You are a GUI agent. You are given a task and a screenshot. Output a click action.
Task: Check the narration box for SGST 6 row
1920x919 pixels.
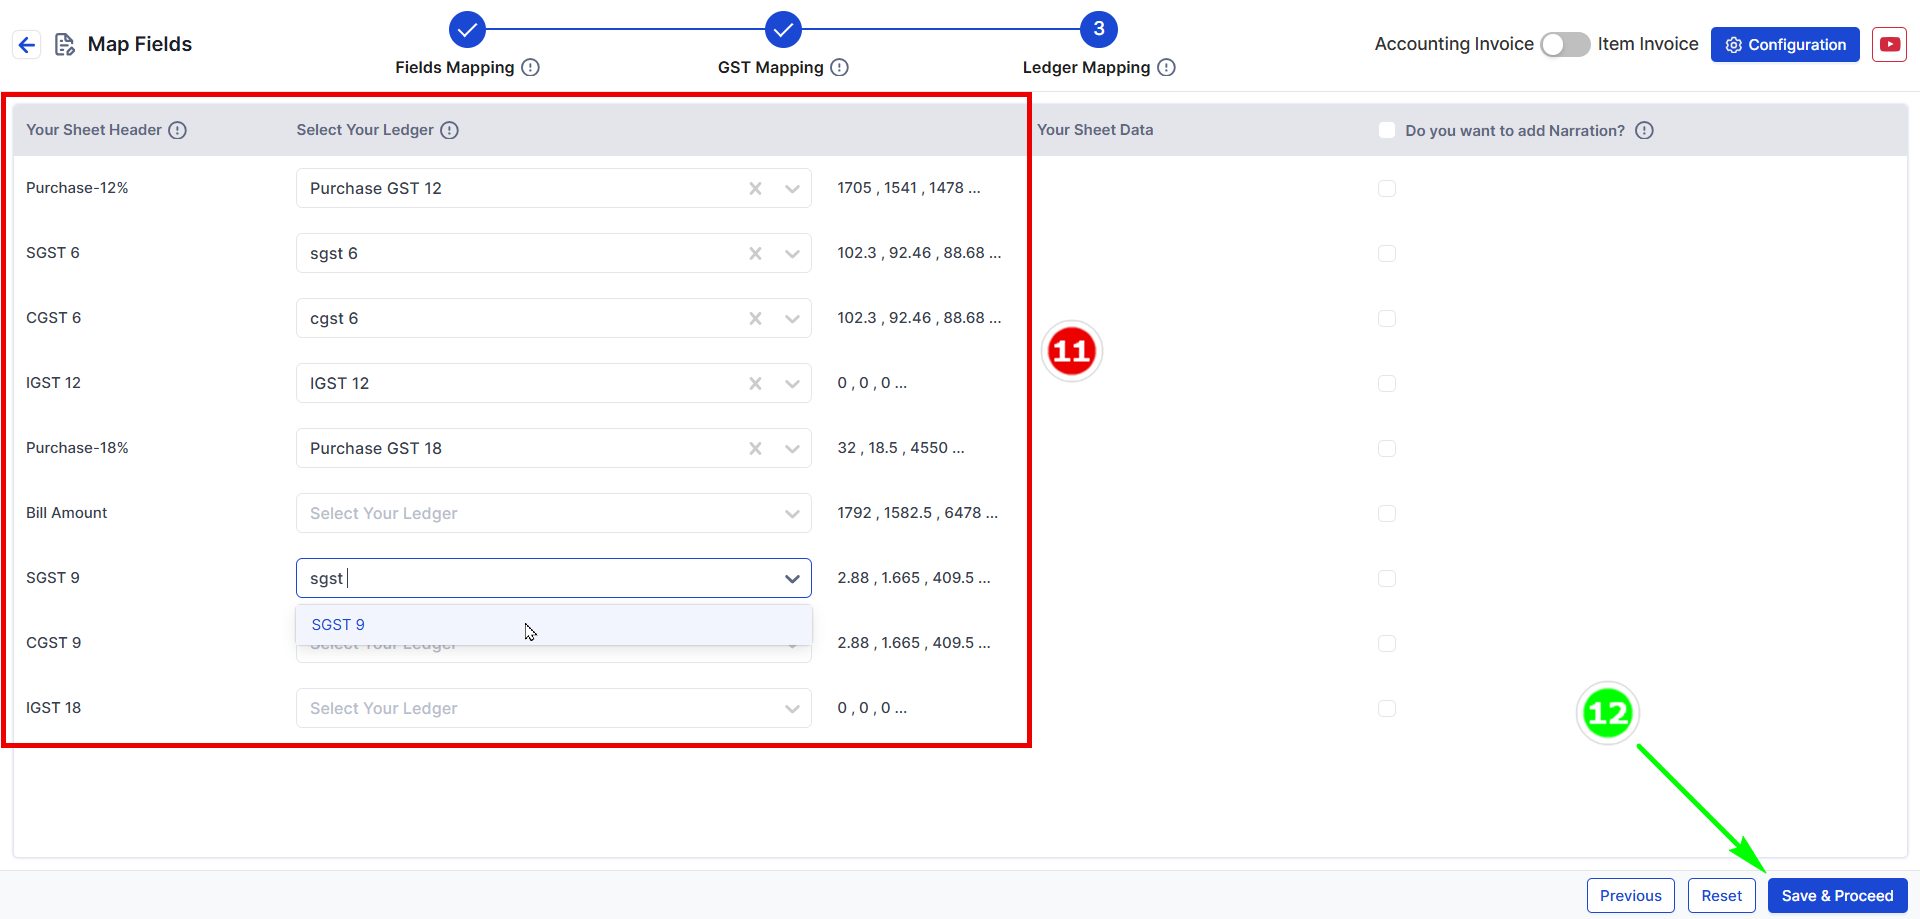(1386, 253)
